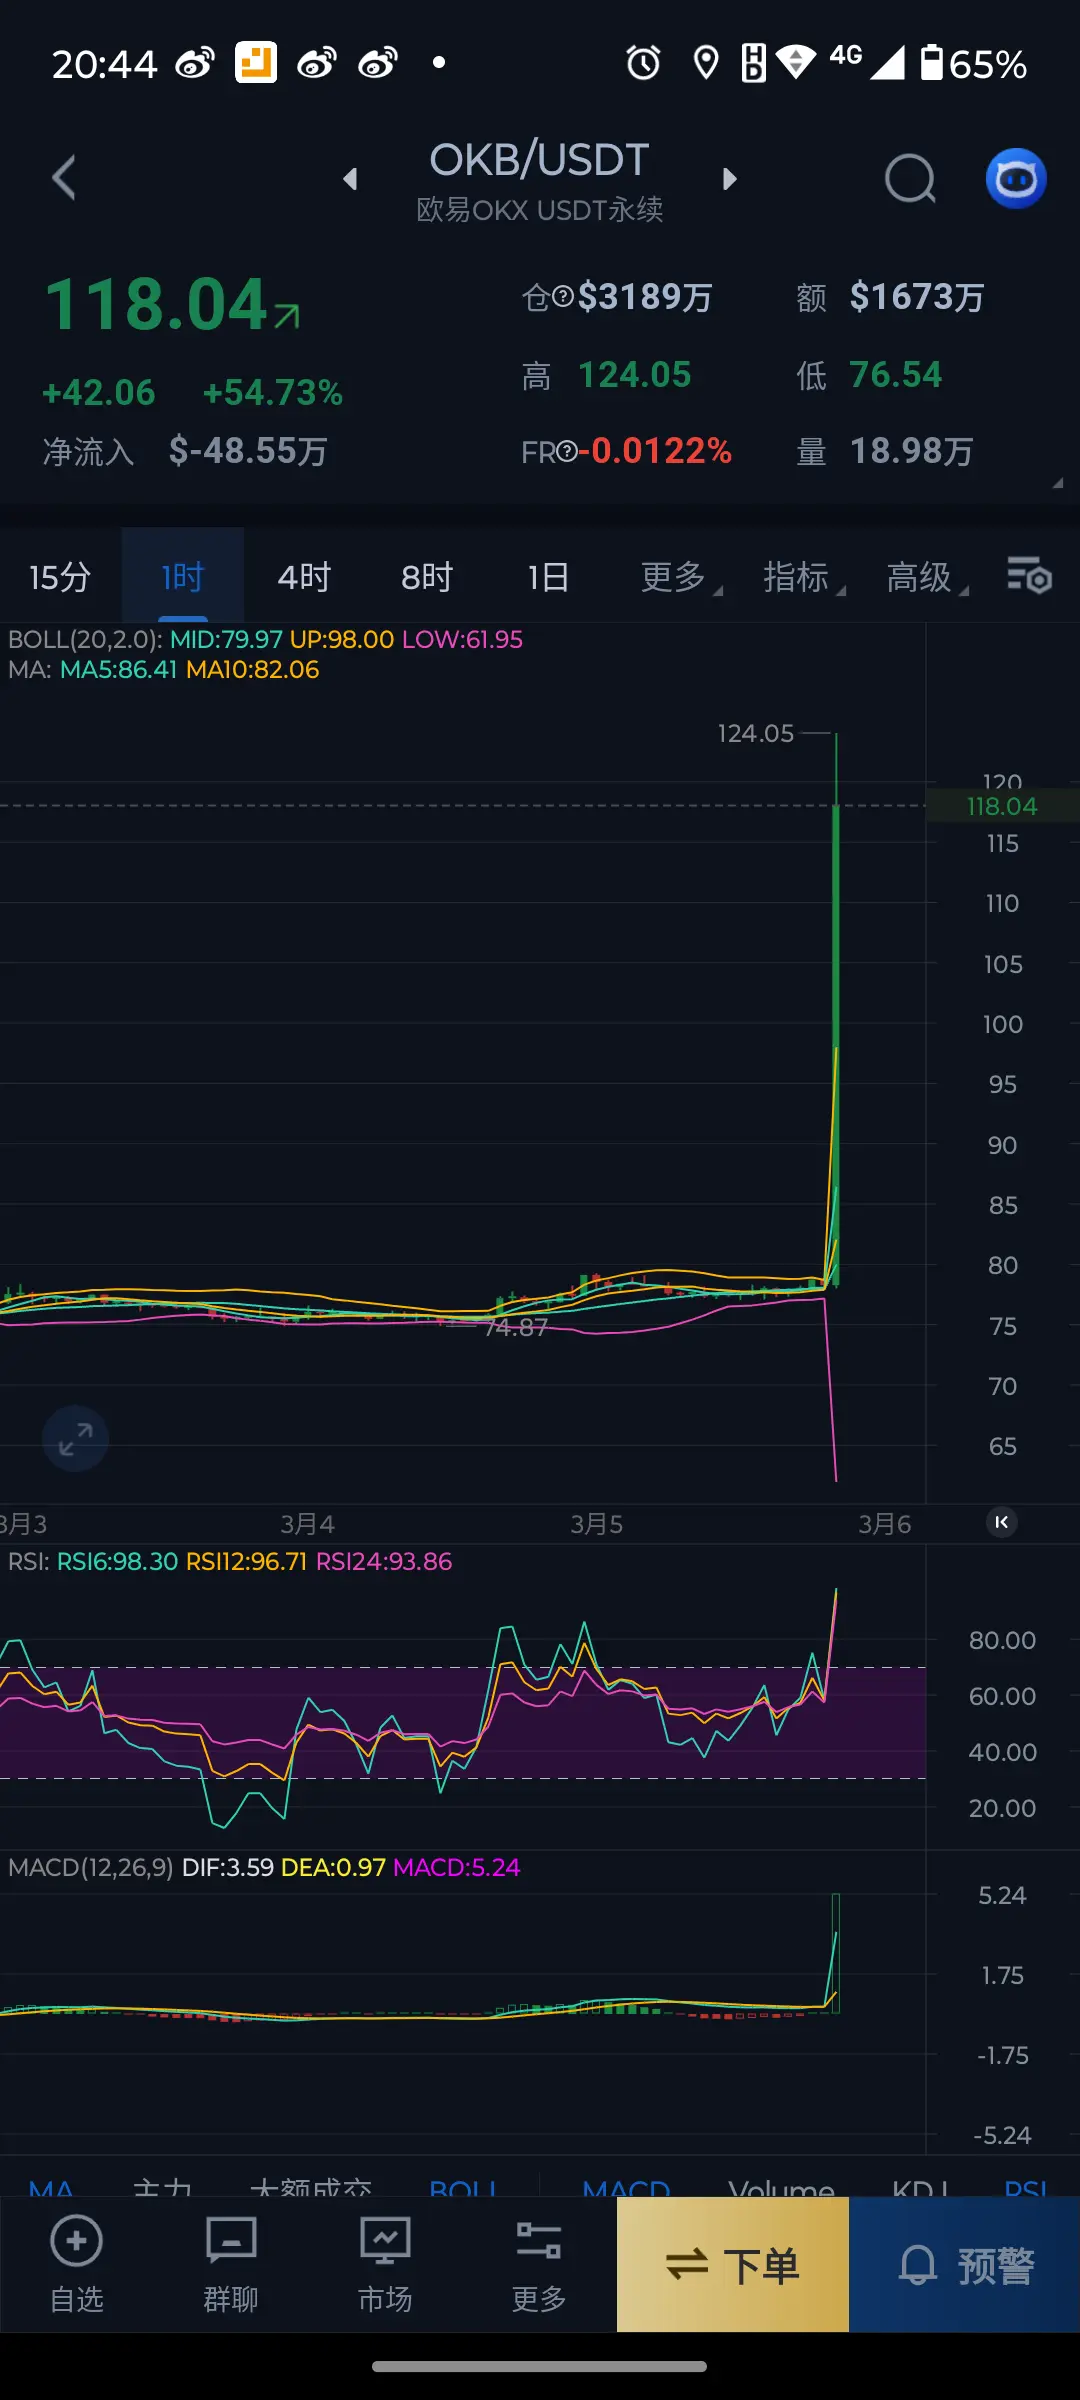Image resolution: width=1080 pixels, height=2400 pixels.
Task: Select the 1时 timeframe tab
Action: 183,577
